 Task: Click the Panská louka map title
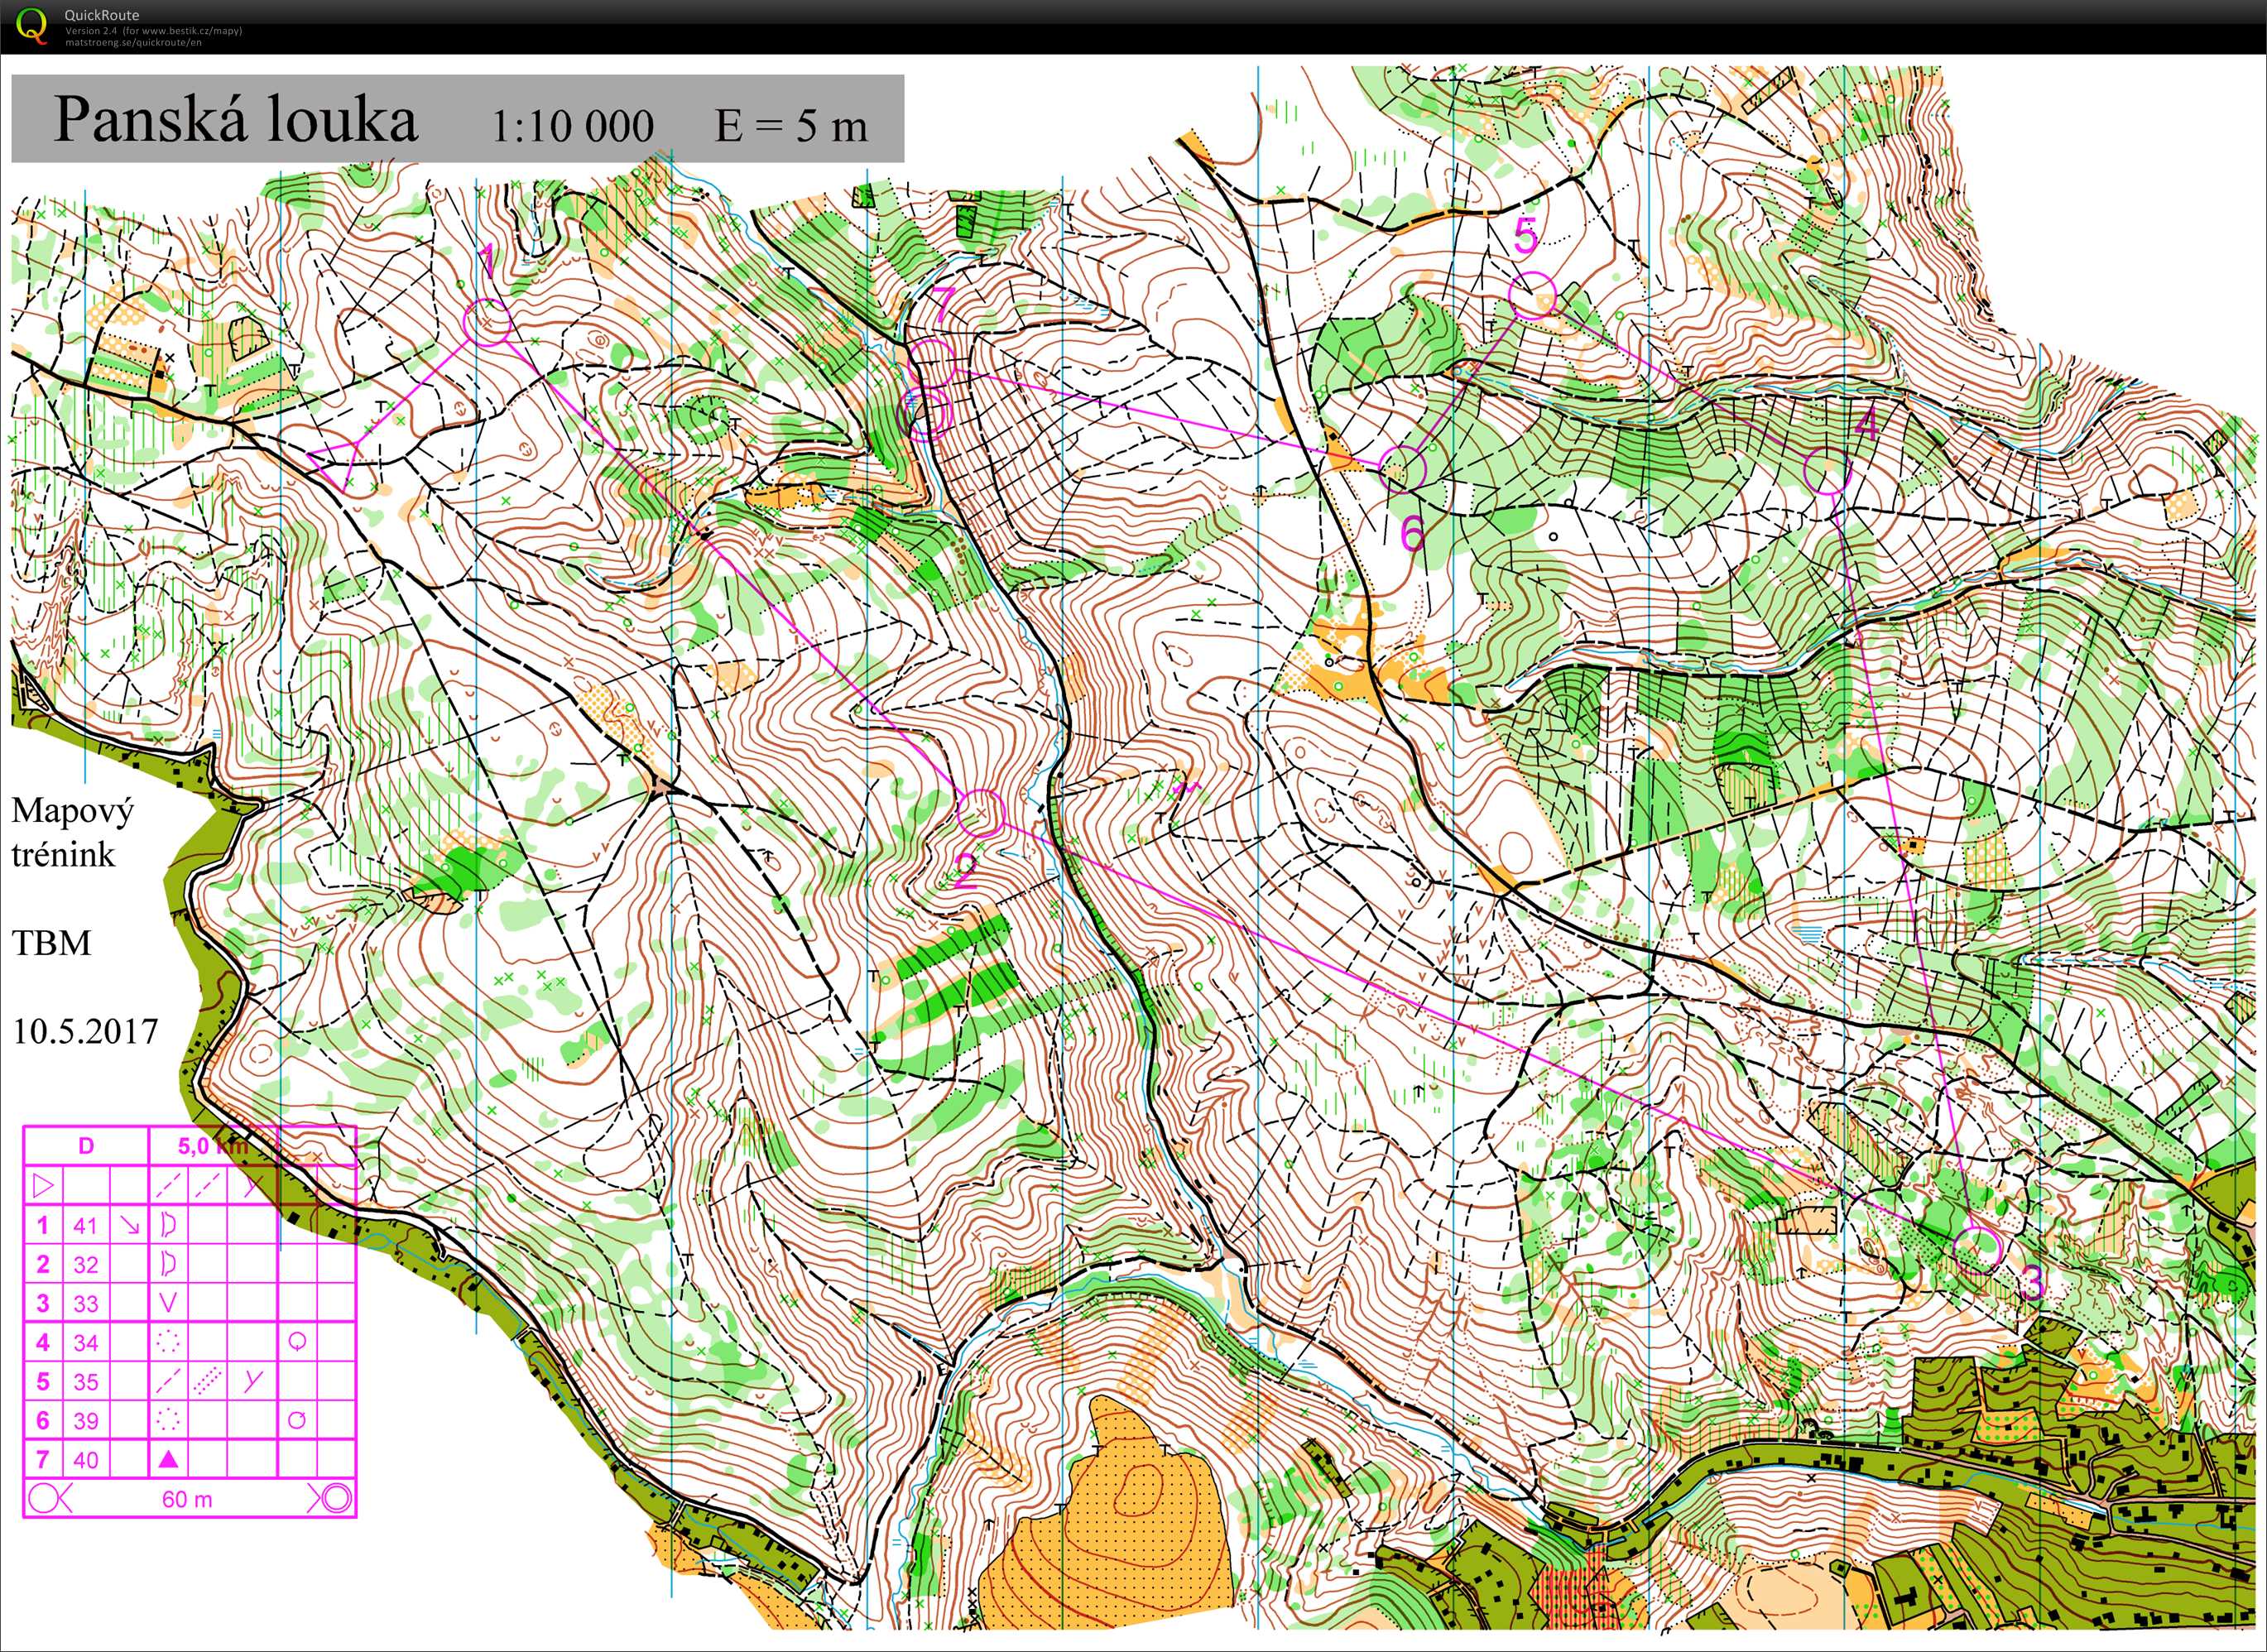click(235, 120)
